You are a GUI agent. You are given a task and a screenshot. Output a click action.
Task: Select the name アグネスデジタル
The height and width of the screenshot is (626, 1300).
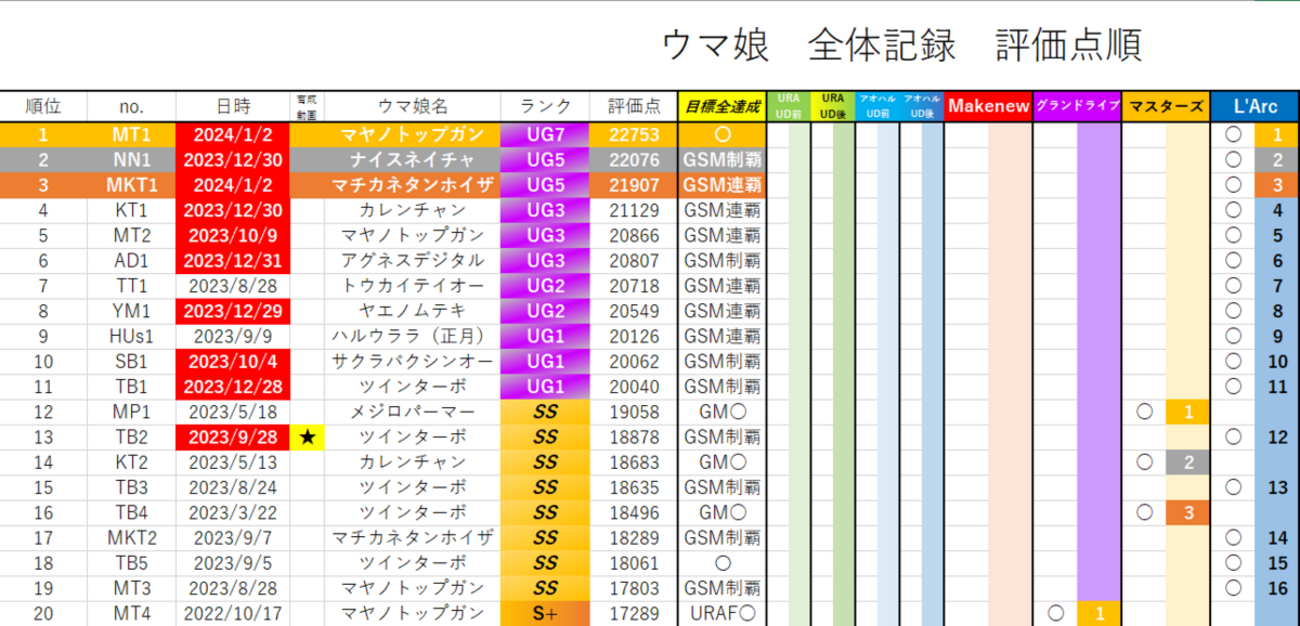pos(413,260)
